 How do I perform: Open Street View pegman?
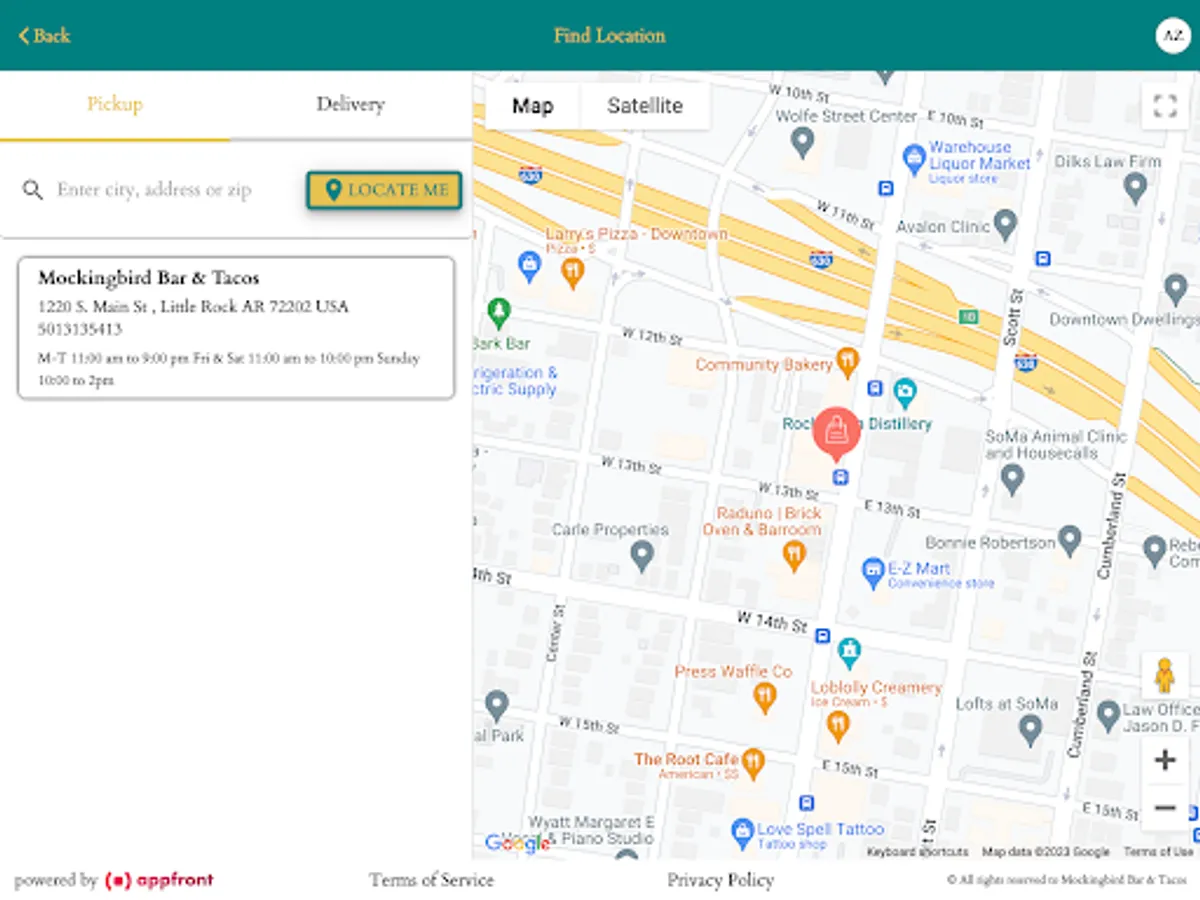click(1165, 676)
